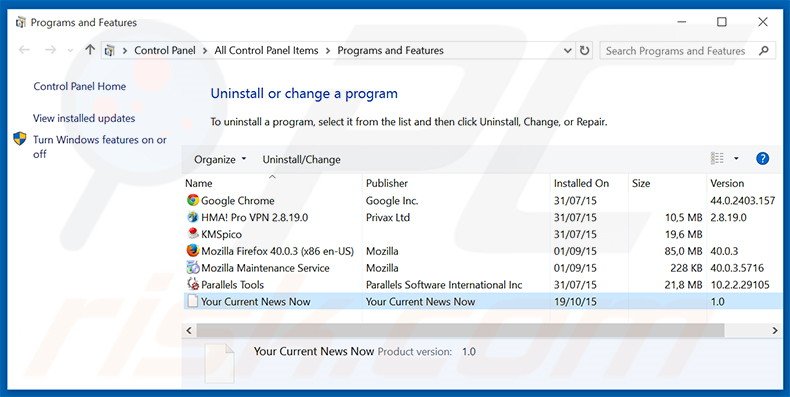Expand the chevron after Control Panel breadcrumb
The width and height of the screenshot is (790, 397).
(x=205, y=50)
